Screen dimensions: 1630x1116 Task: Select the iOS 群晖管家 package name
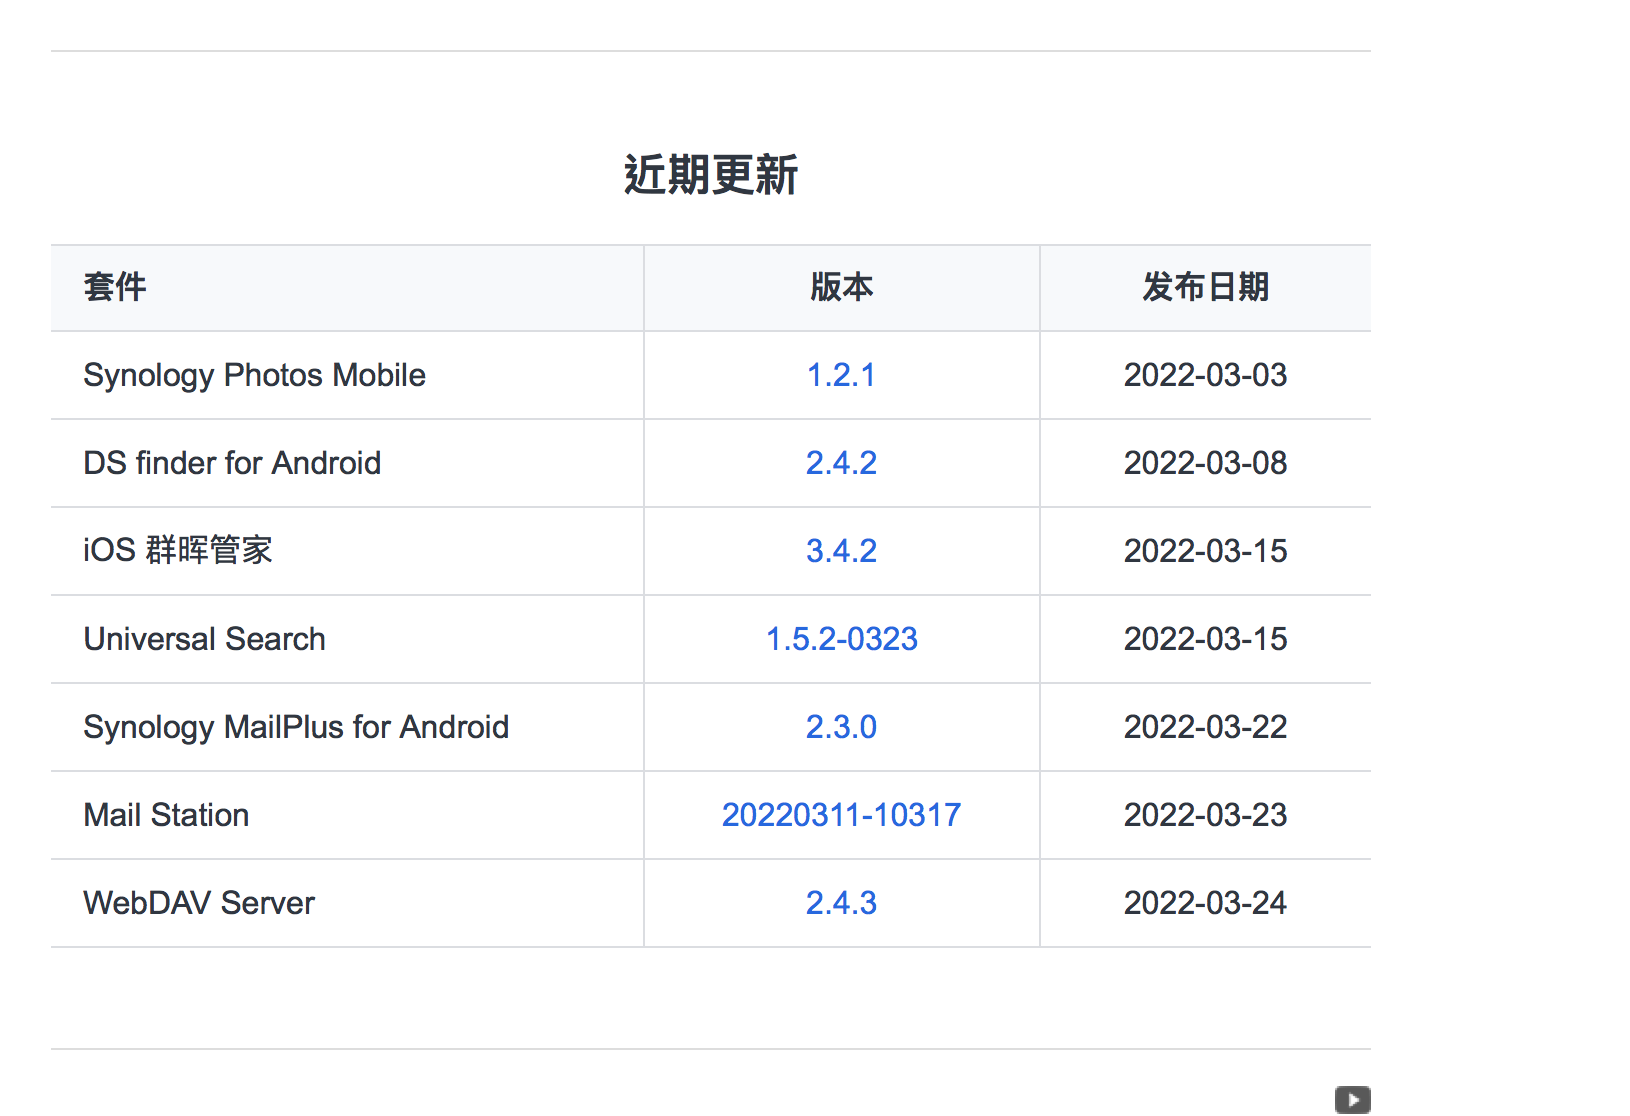pyautogui.click(x=178, y=551)
